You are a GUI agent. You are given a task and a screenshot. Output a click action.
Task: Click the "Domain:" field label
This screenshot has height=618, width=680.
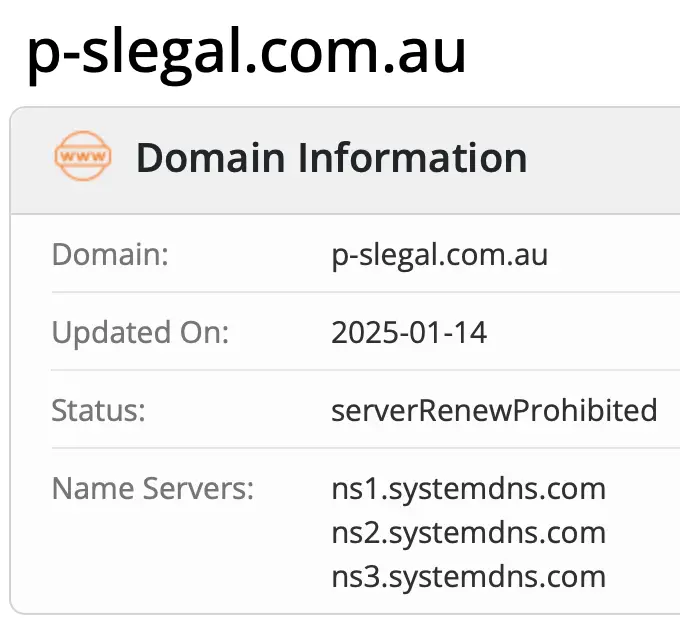110,255
